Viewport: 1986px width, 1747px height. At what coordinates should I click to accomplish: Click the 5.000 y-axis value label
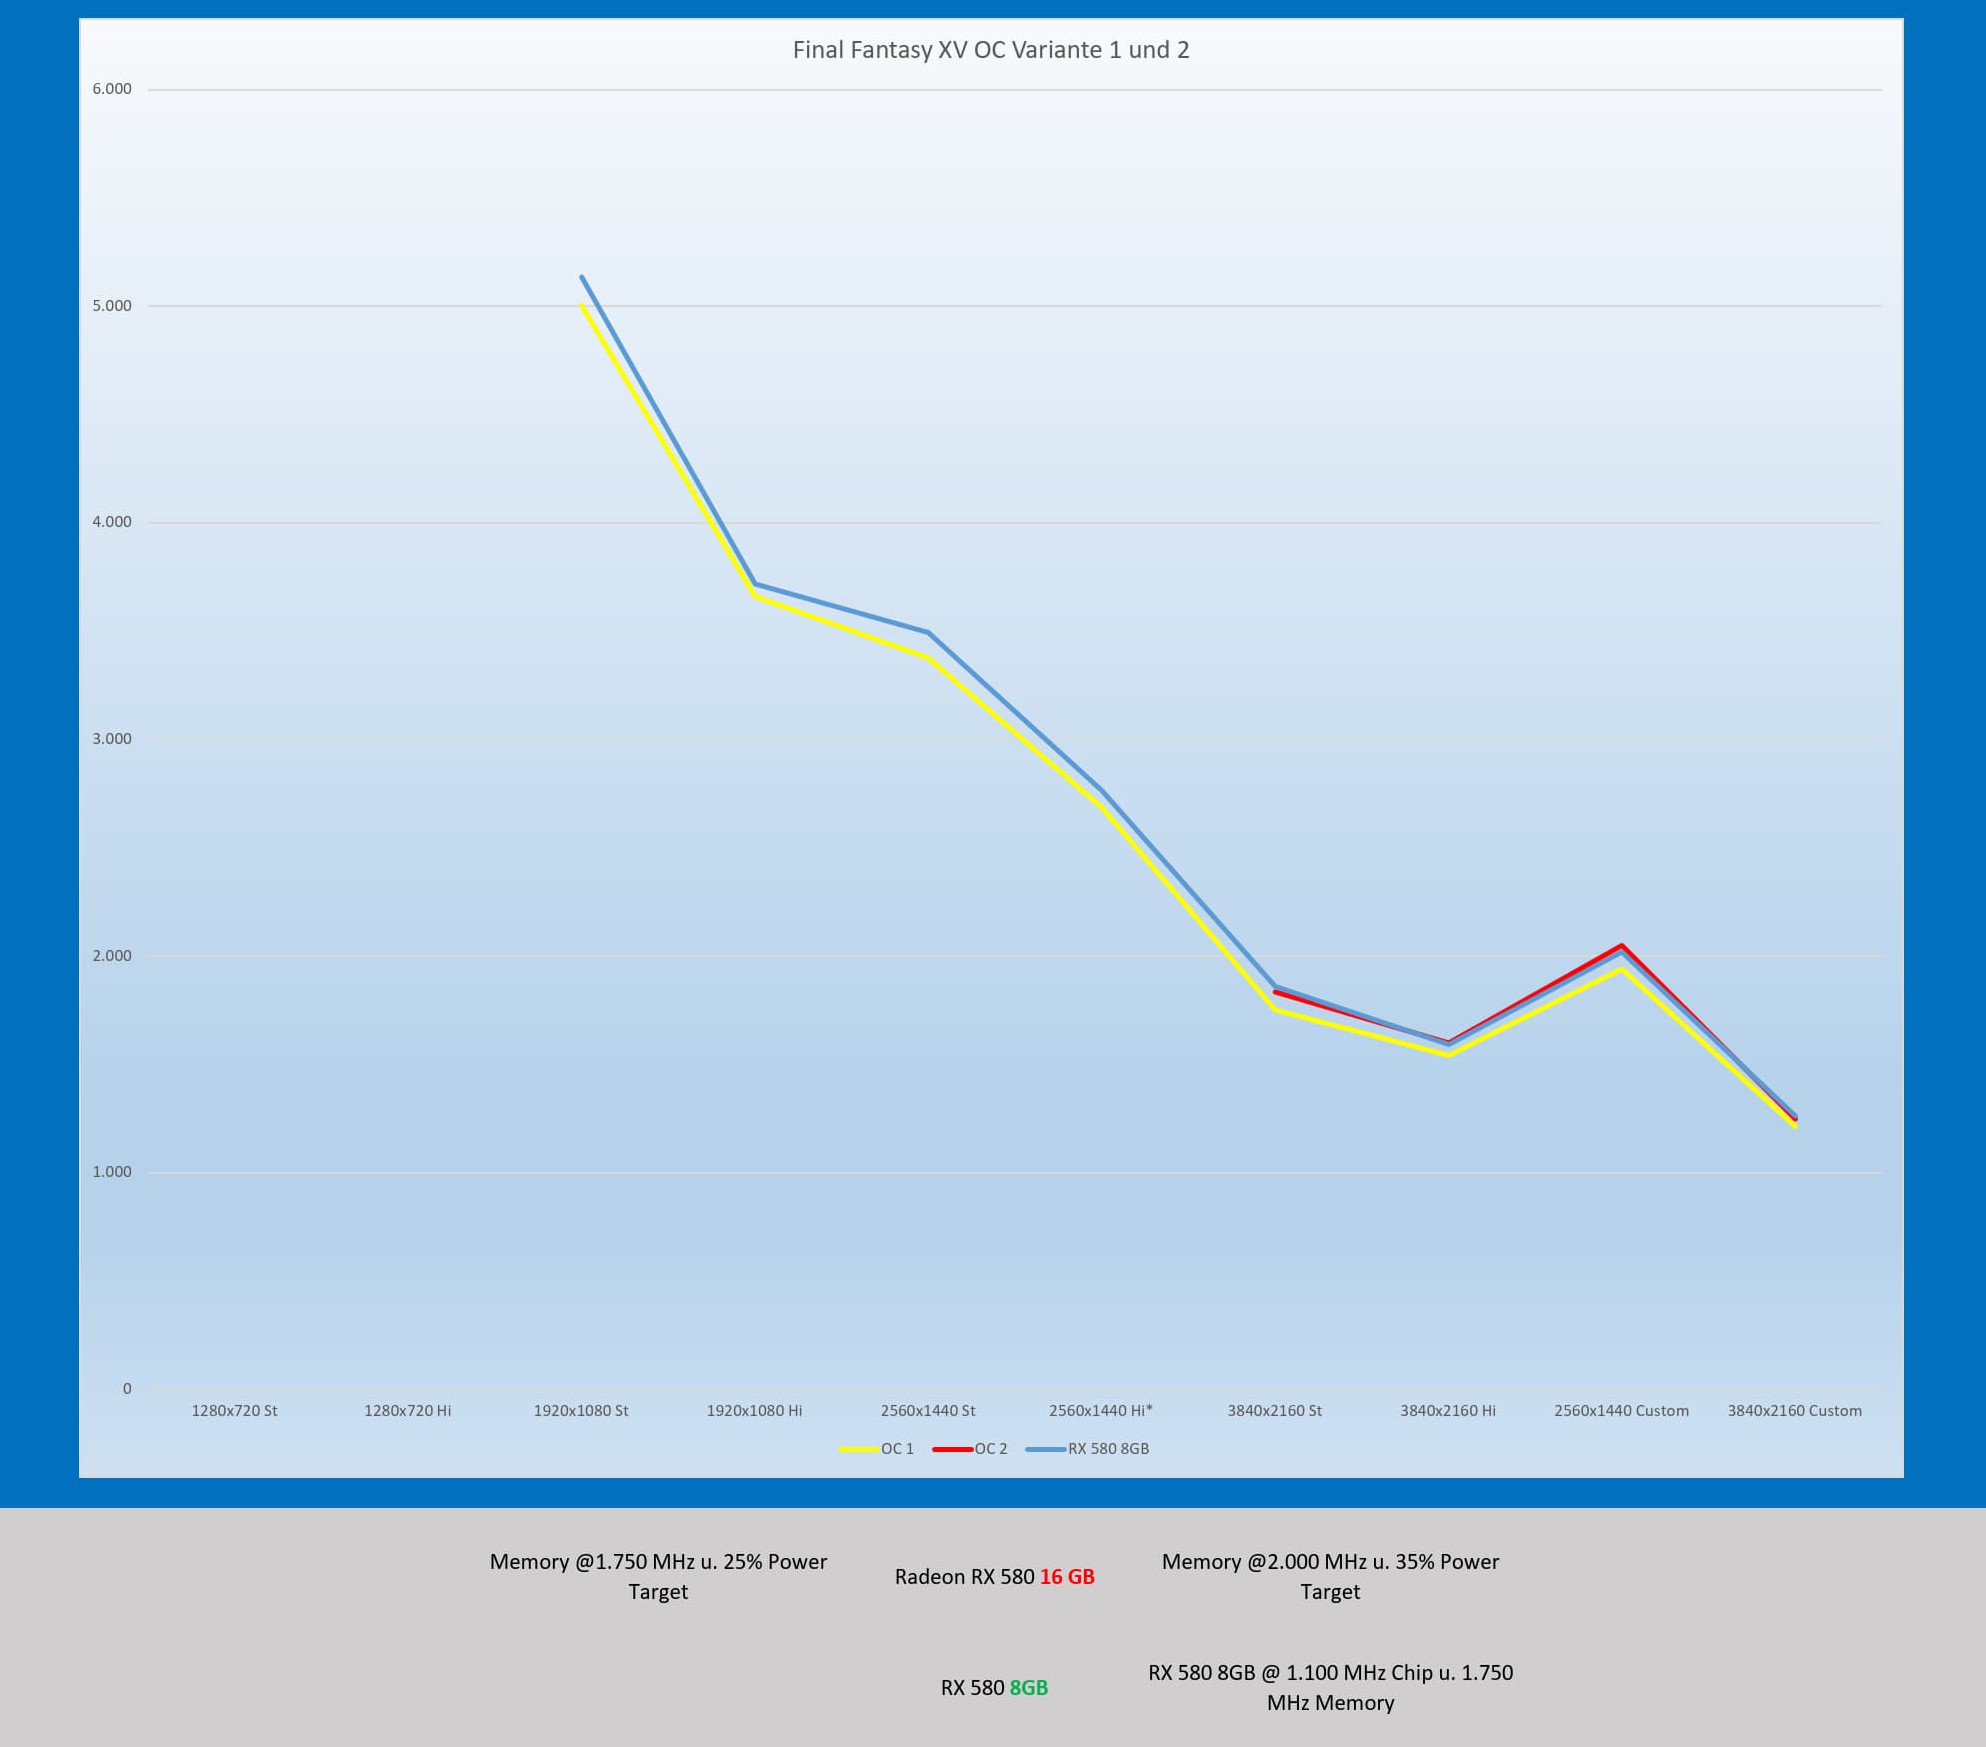112,306
